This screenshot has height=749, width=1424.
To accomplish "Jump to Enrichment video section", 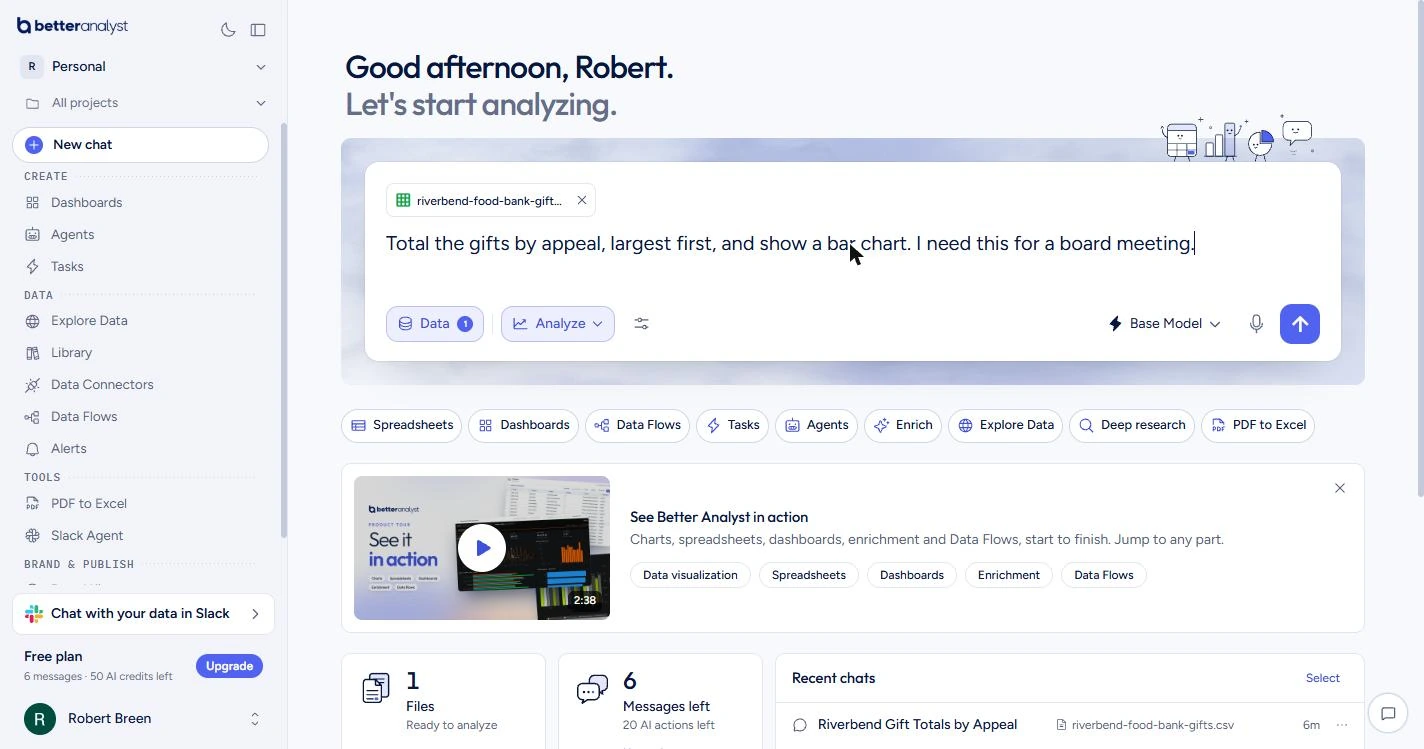I will click(x=1009, y=575).
